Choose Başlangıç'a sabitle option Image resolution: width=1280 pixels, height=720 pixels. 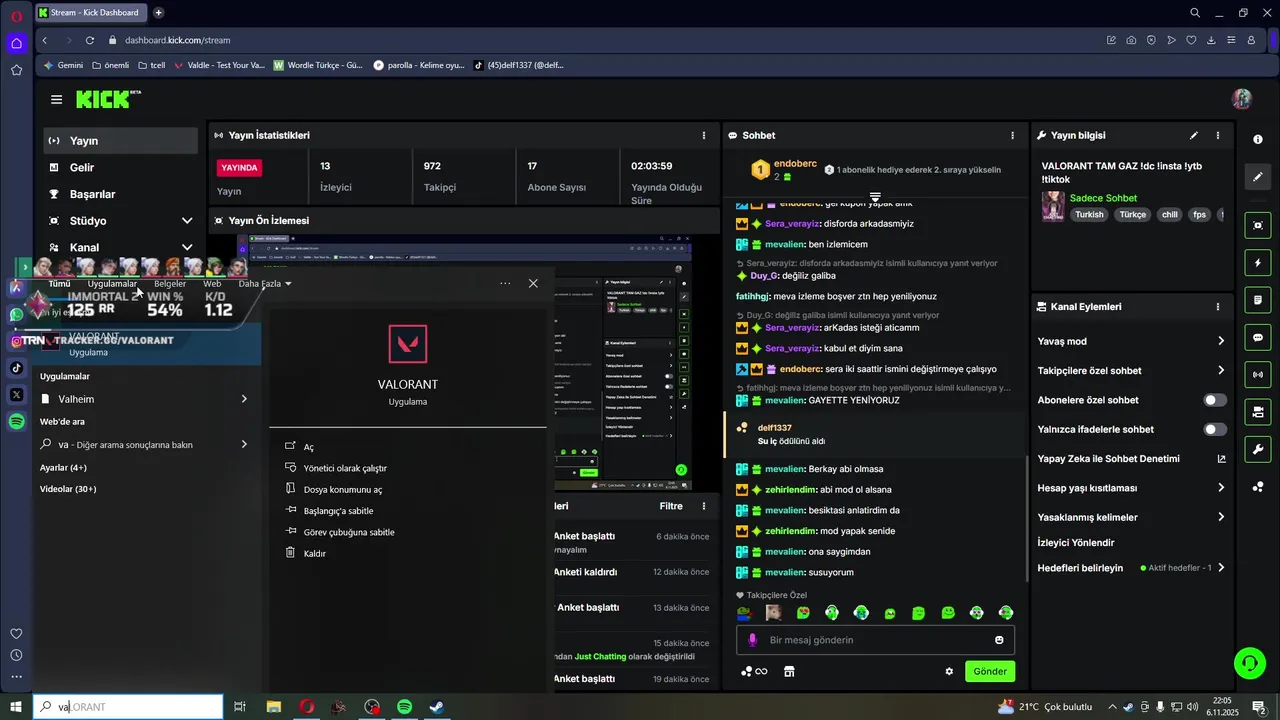click(338, 511)
